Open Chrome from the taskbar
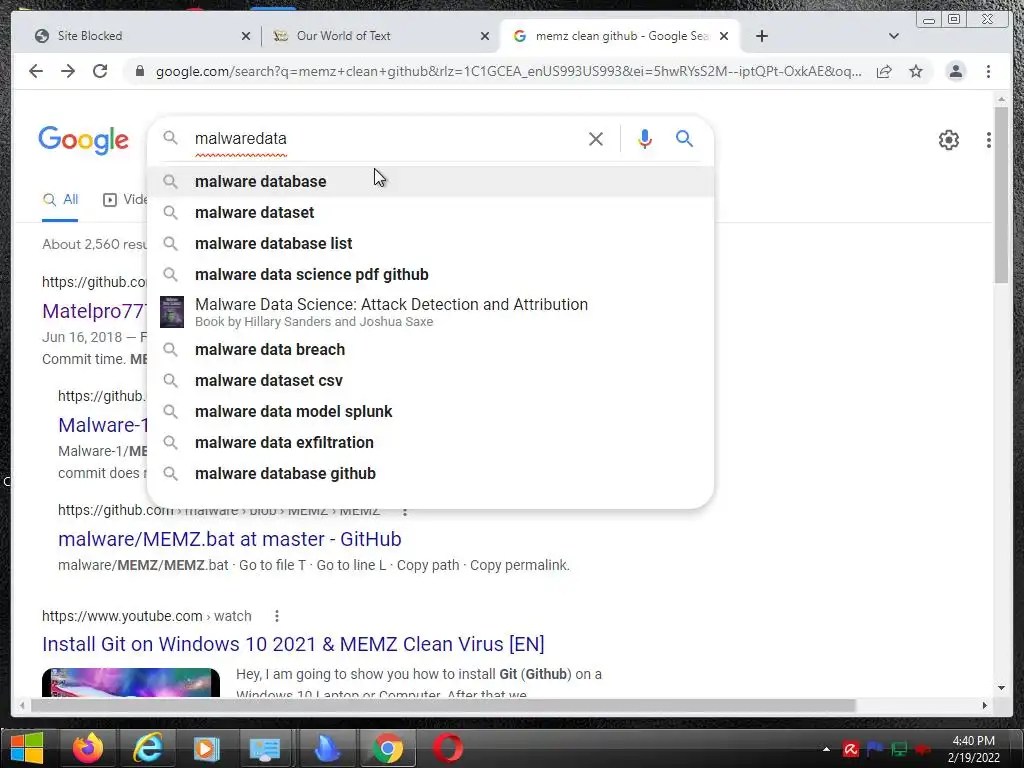This screenshot has width=1024, height=768. pyautogui.click(x=387, y=748)
